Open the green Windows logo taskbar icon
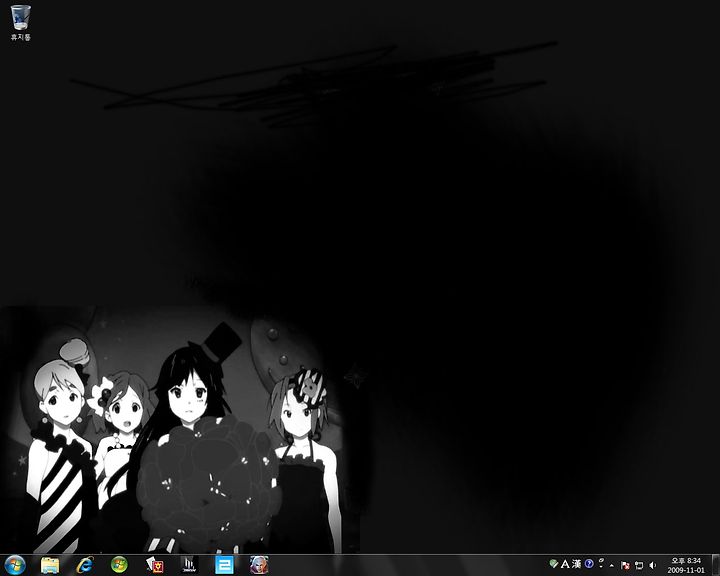Image resolution: width=720 pixels, height=576 pixels. tap(119, 565)
